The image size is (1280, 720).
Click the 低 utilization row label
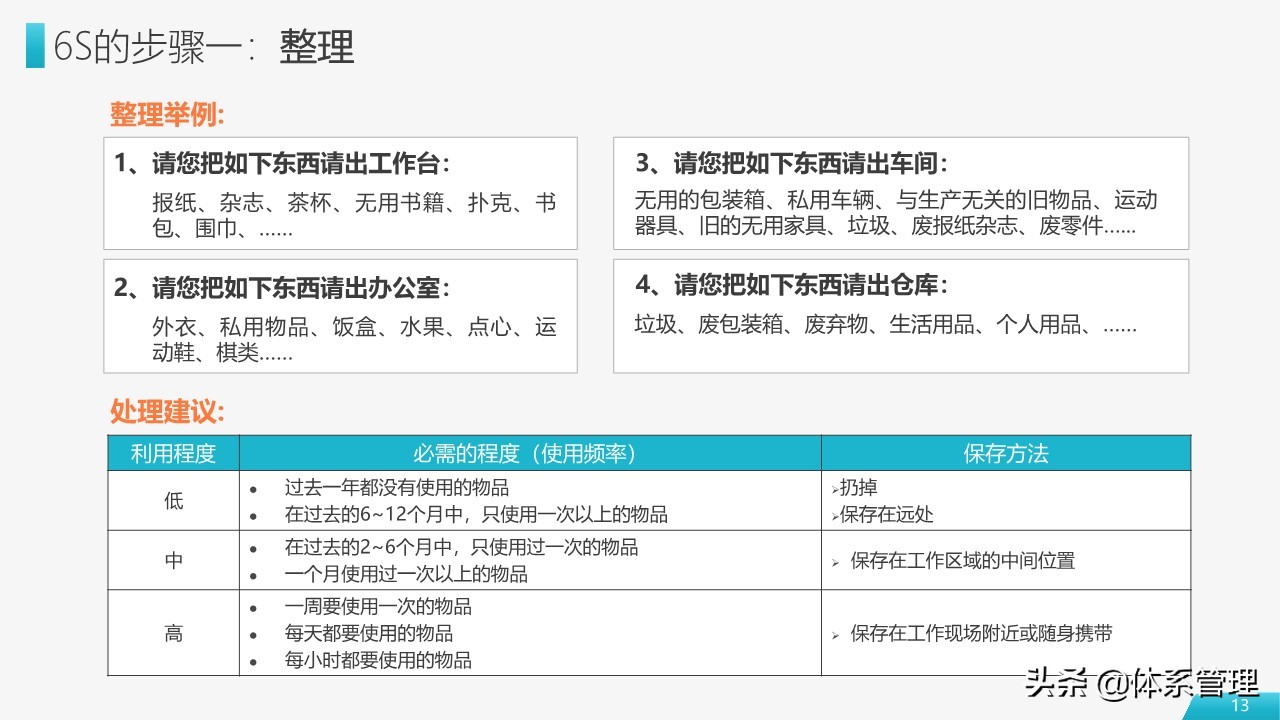click(x=174, y=500)
